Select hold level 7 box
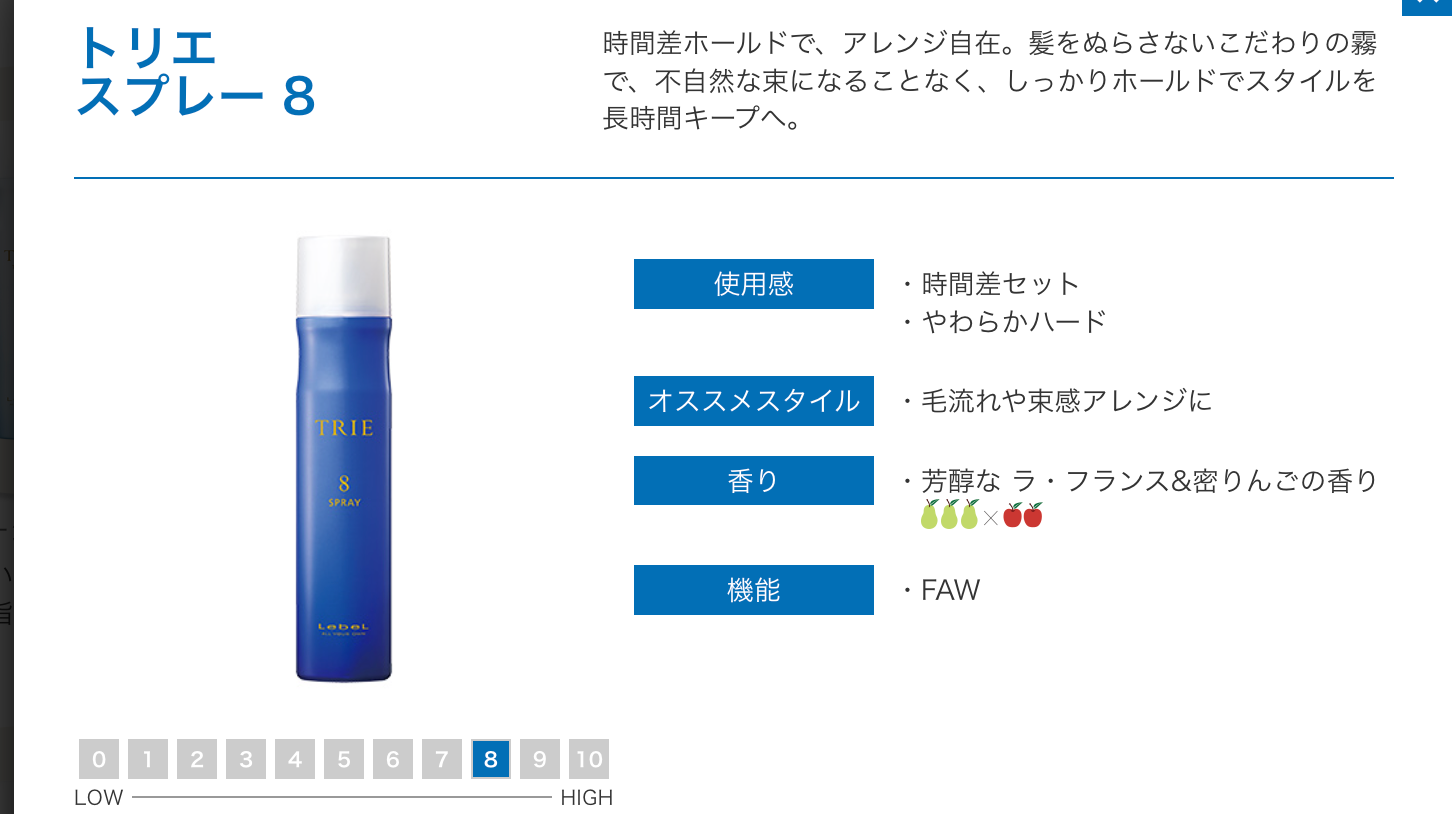1452x814 pixels. click(x=442, y=760)
